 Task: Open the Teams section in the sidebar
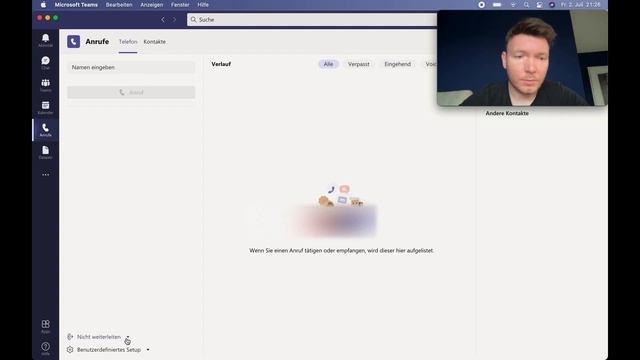45,85
